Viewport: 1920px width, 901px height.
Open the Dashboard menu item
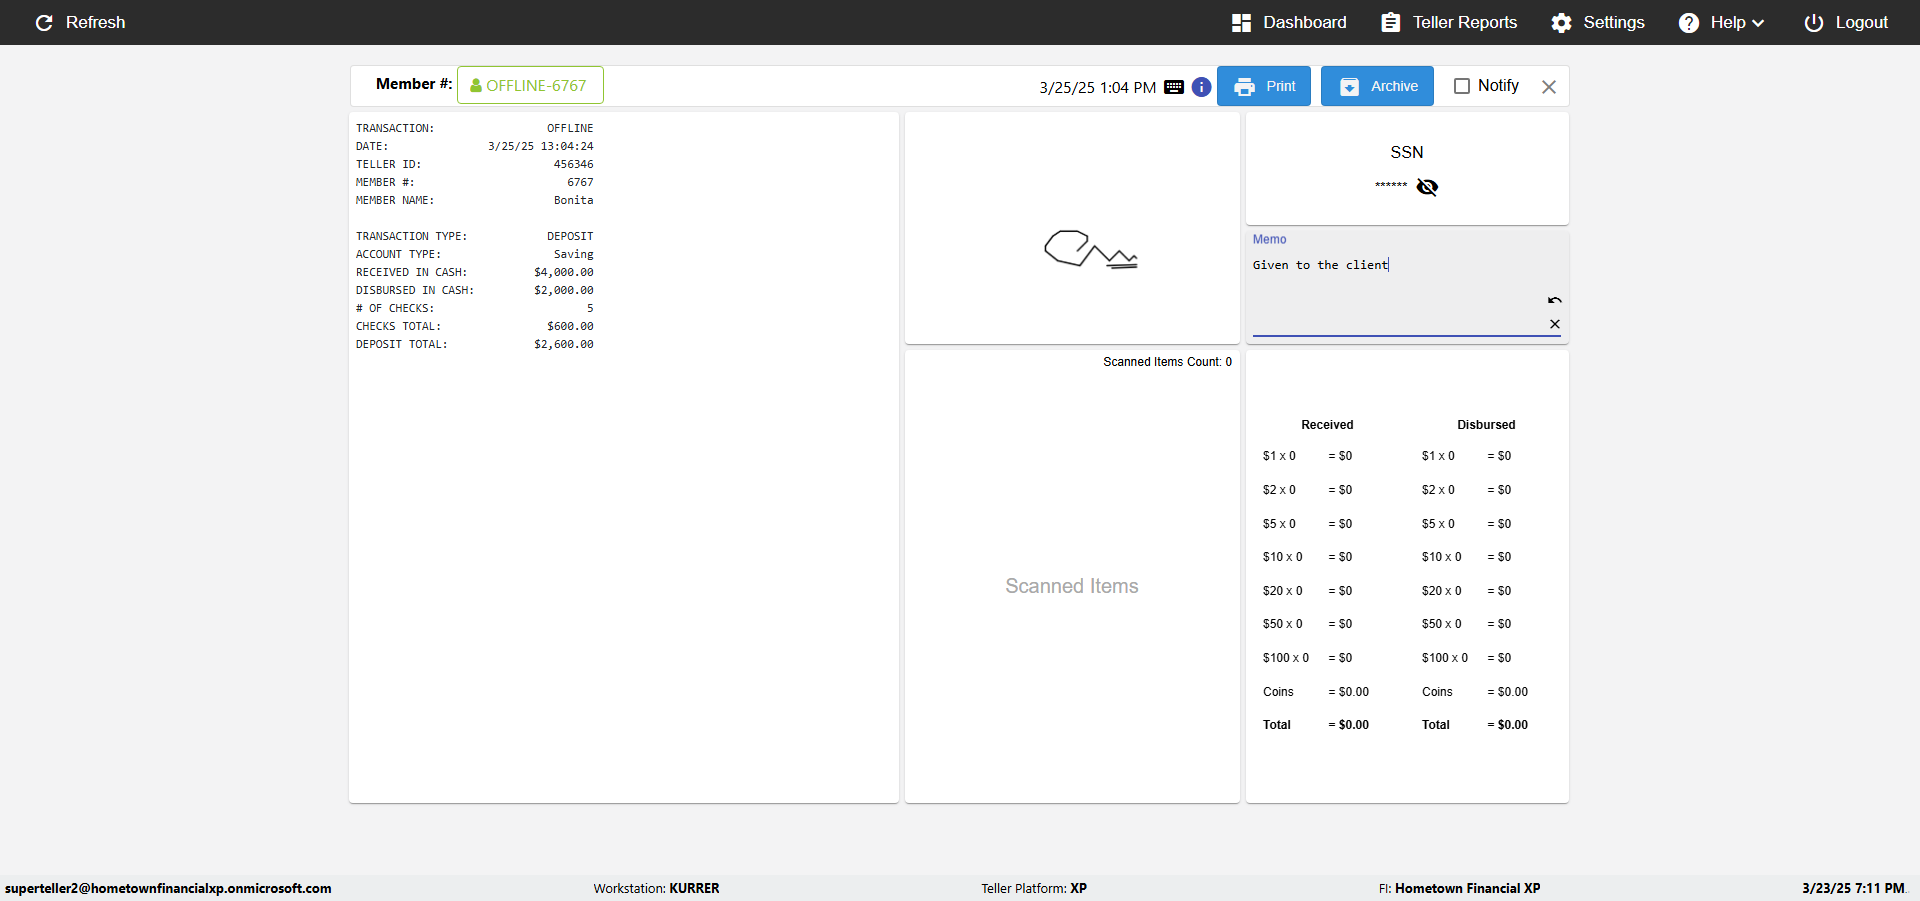tap(1289, 22)
